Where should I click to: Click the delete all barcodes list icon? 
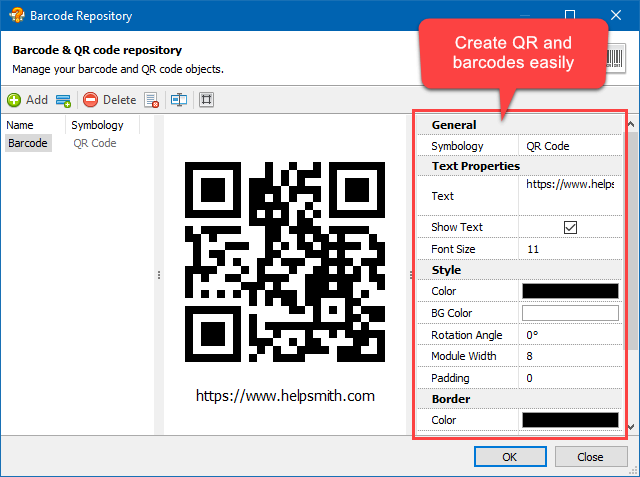pyautogui.click(x=152, y=100)
